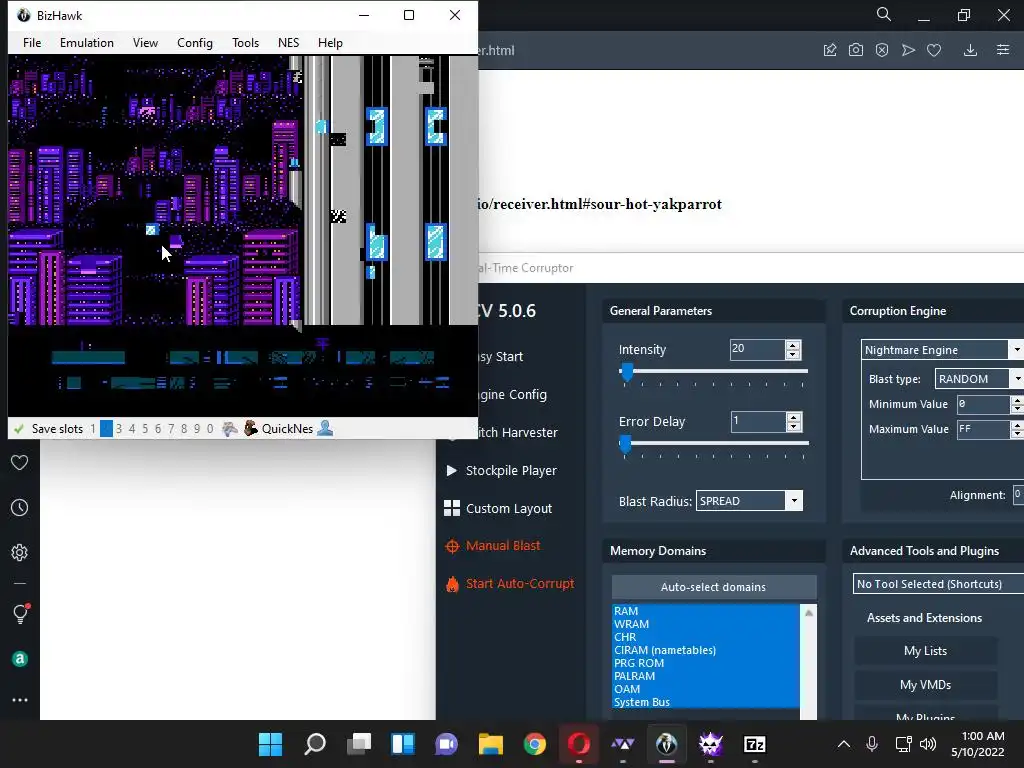1024x768 pixels.
Task: Click the Memory Domains list scrollbar up arrow
Action: tap(808, 613)
